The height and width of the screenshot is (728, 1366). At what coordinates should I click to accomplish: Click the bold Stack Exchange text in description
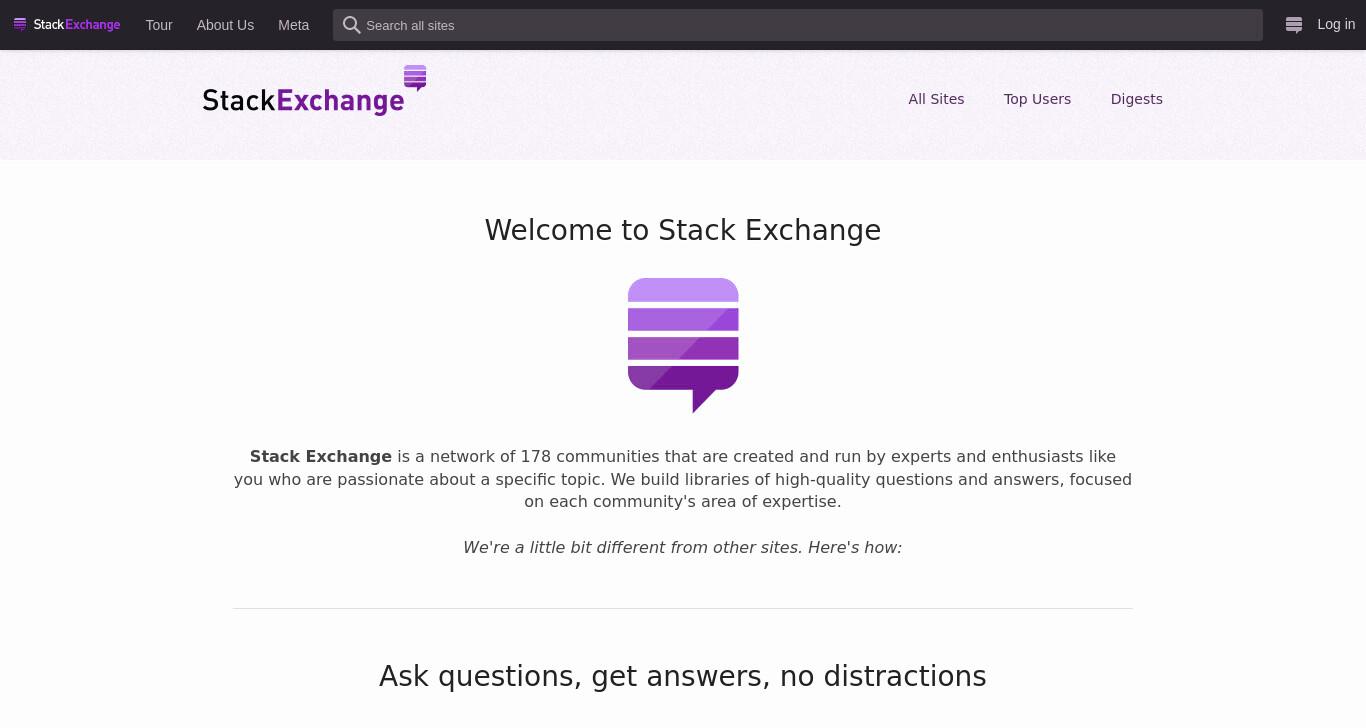[321, 456]
